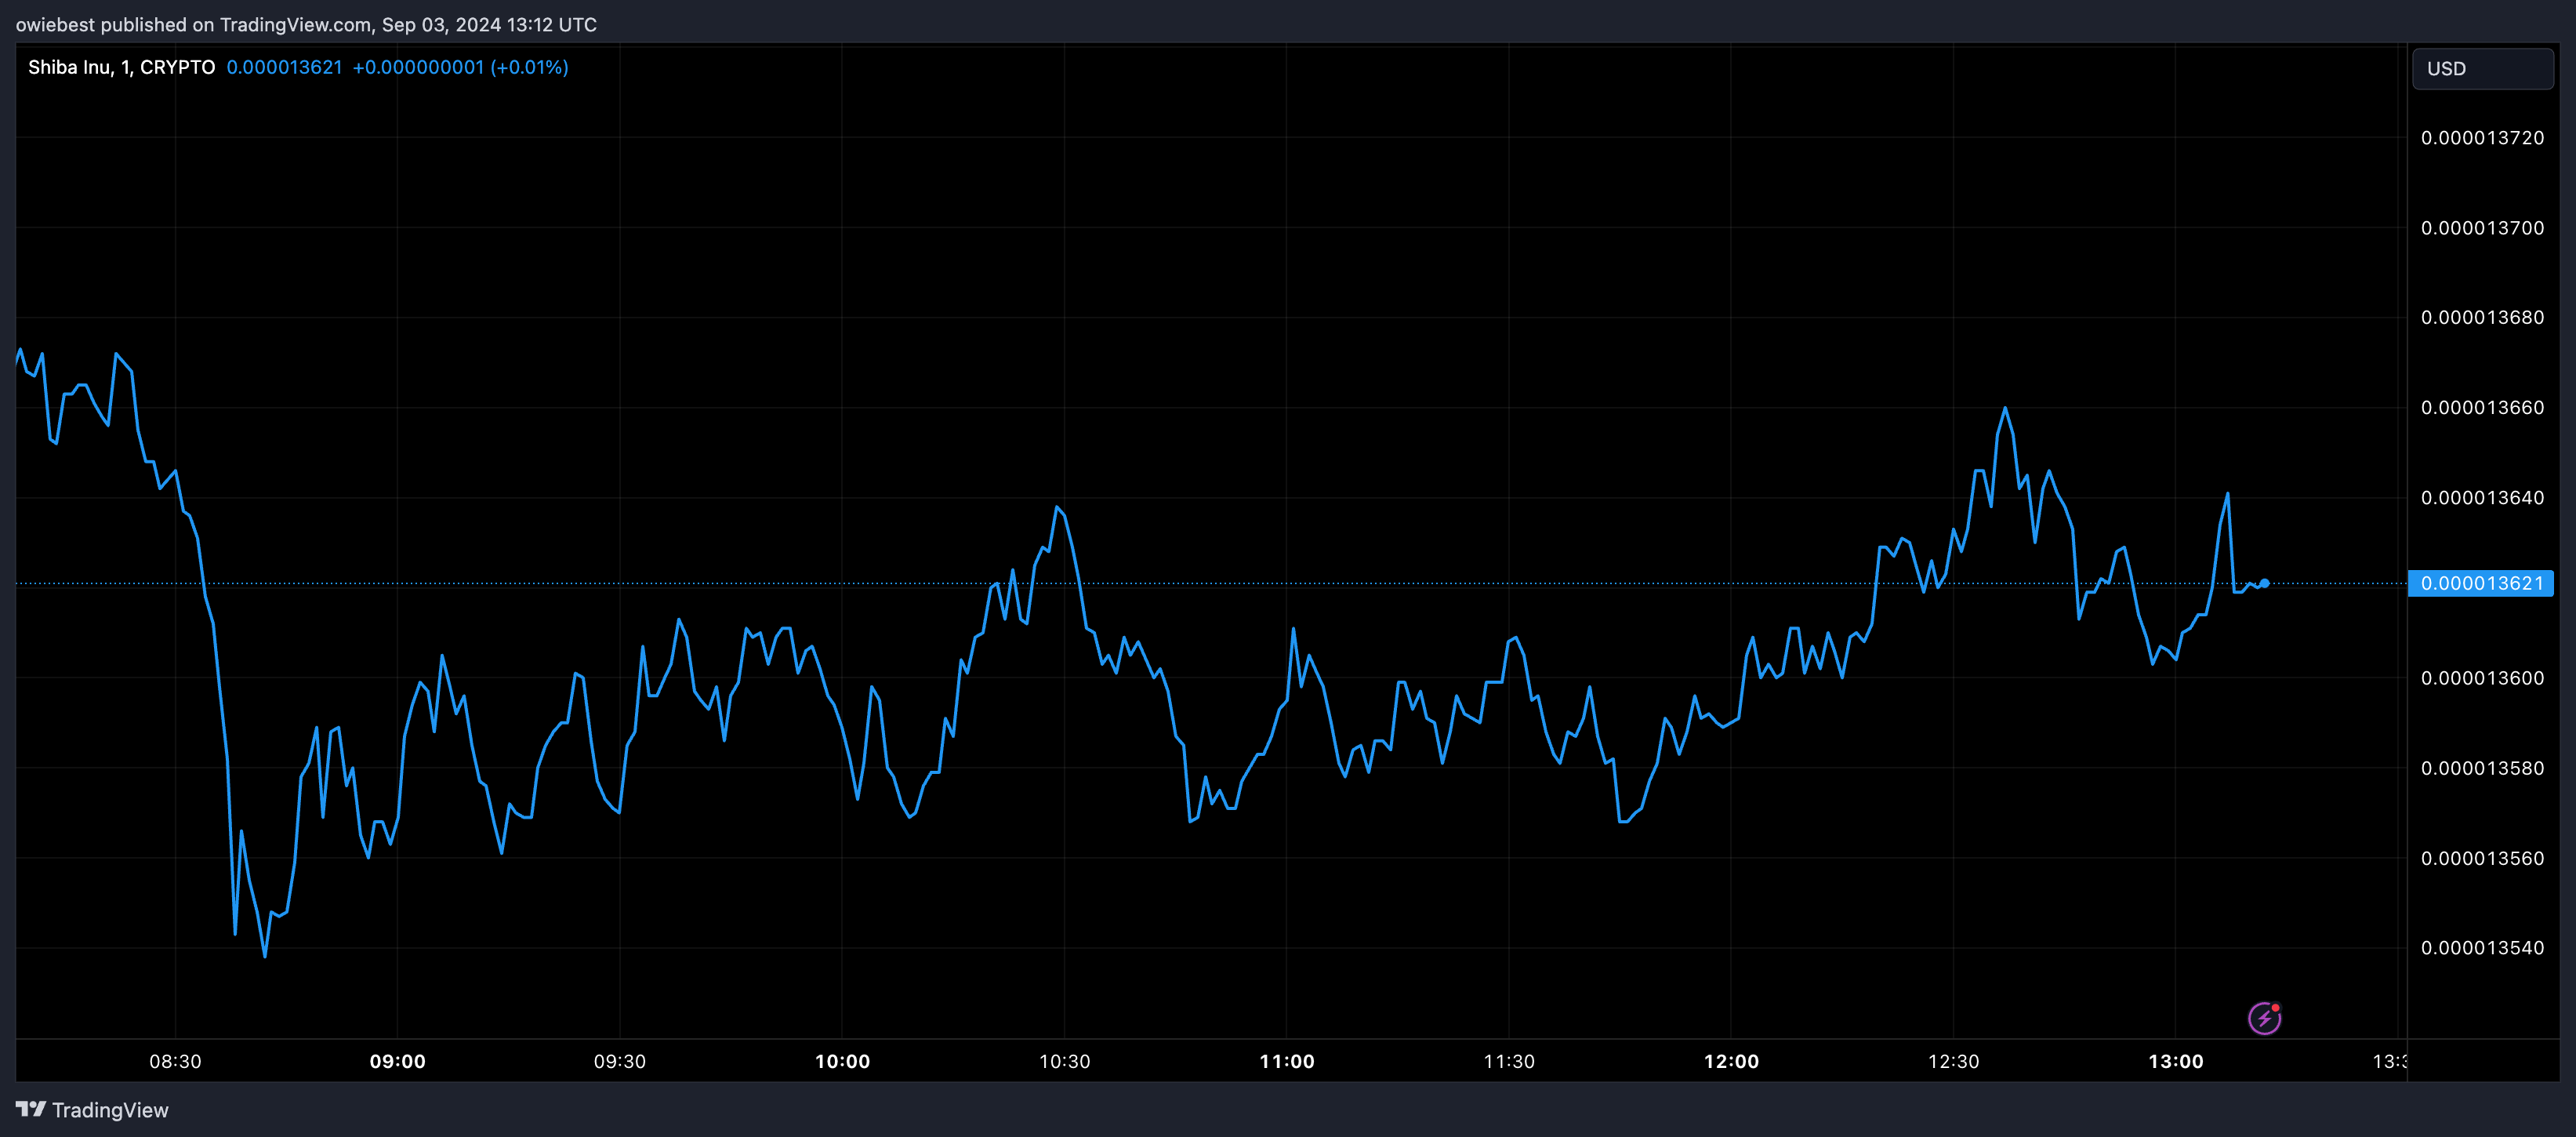Click the 0.000013621 value in legend
Screen dimensions: 2576x1137
click(284, 67)
